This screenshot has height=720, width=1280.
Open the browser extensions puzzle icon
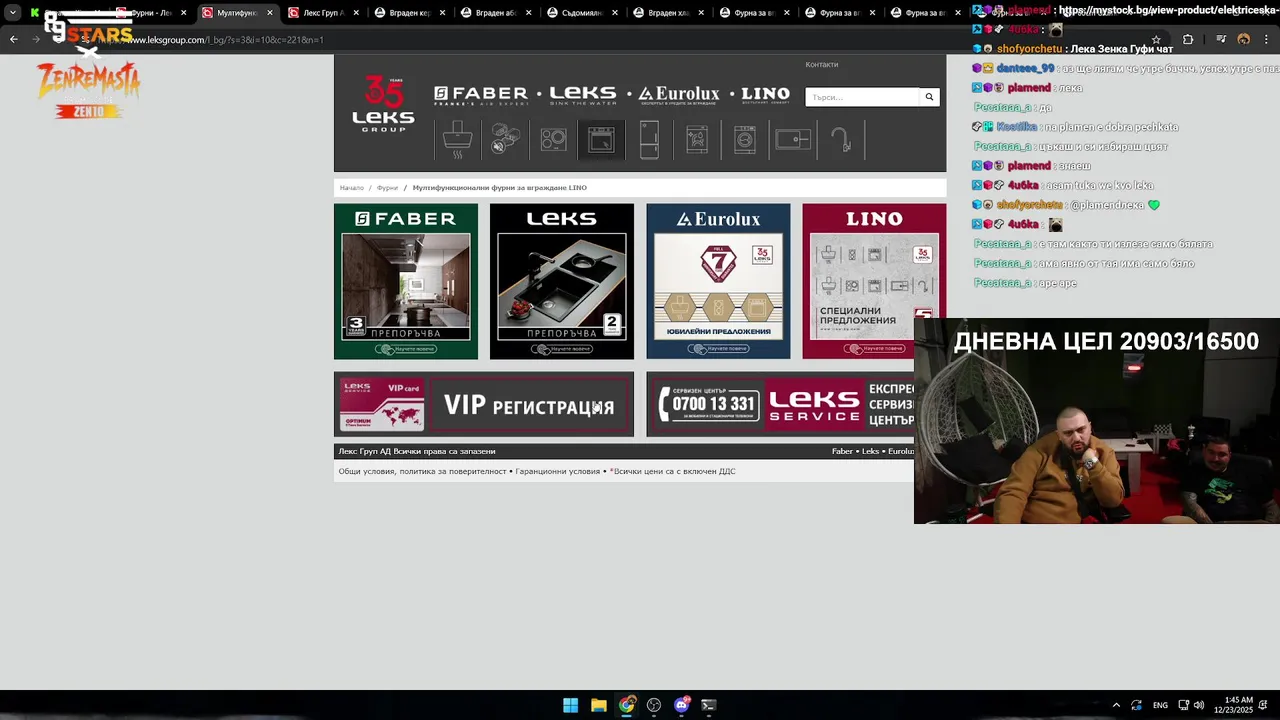tap(1188, 39)
